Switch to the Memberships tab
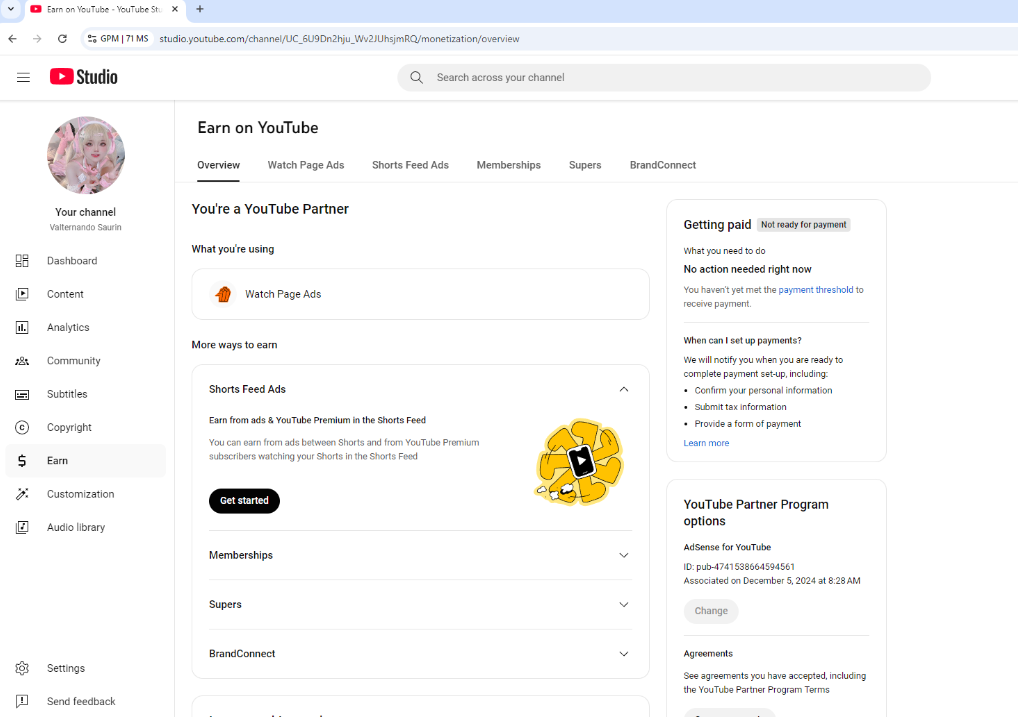 [508, 165]
